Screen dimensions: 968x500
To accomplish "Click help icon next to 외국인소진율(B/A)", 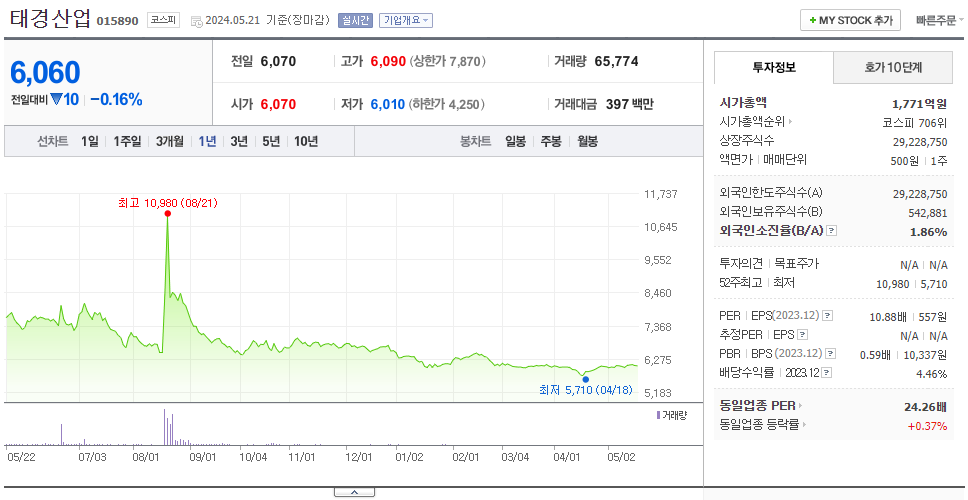I will click(832, 231).
